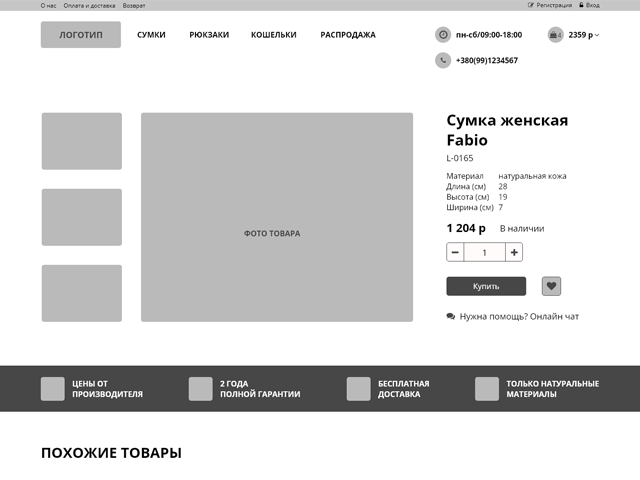The width and height of the screenshot is (640, 480).
Task: Click the working hours text пн-сб/09:00-18:00
Action: coord(489,35)
